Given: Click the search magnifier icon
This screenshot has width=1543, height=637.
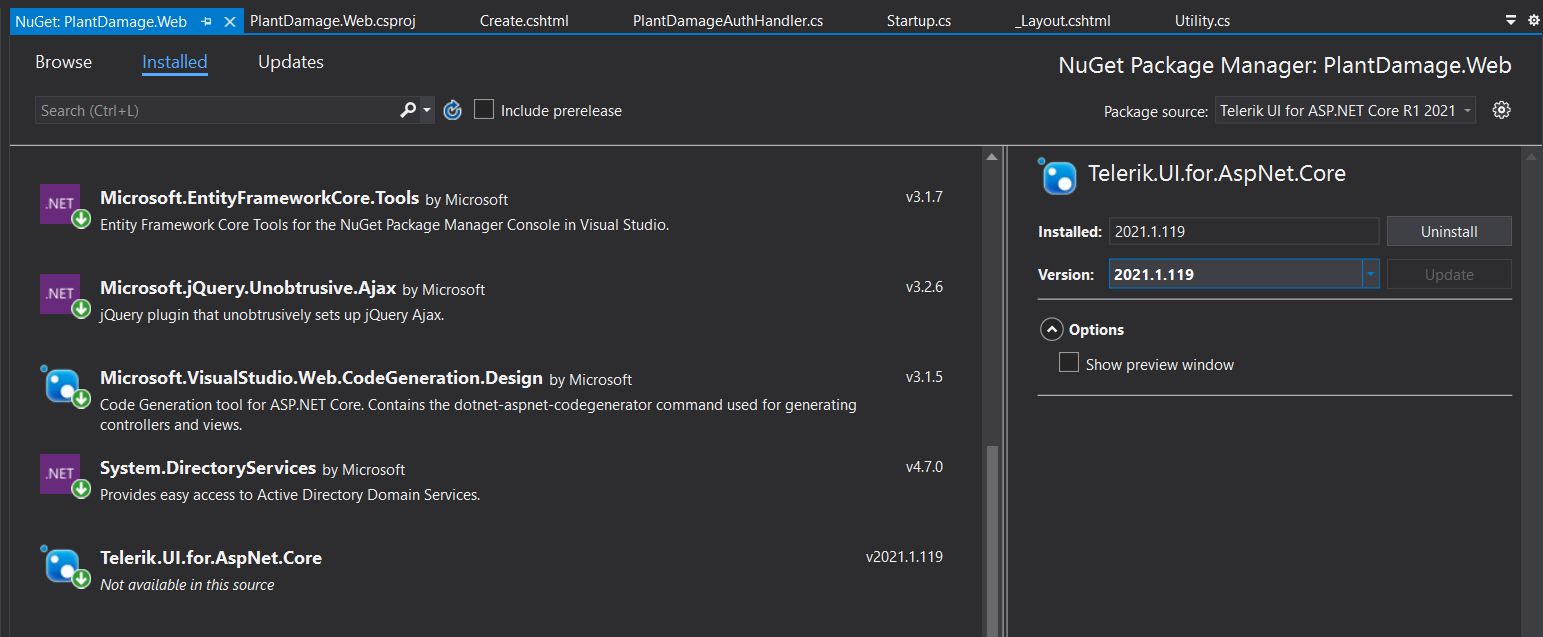Looking at the screenshot, I should click(x=408, y=110).
